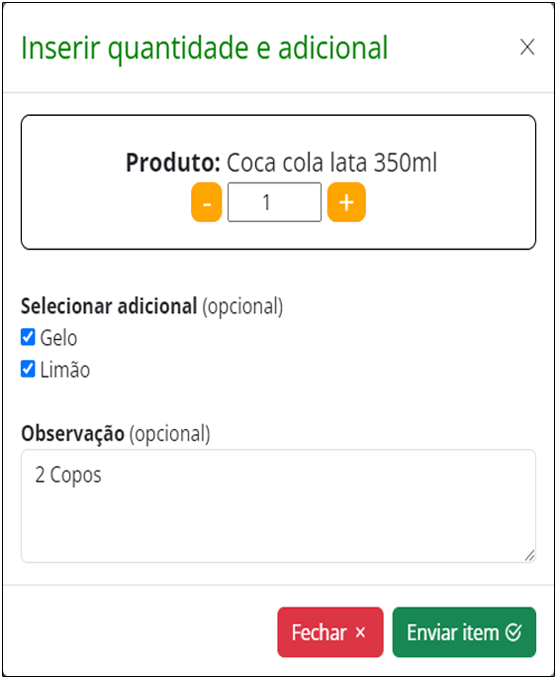Click the Gelo label text
This screenshot has width=557, height=679.
point(59,338)
